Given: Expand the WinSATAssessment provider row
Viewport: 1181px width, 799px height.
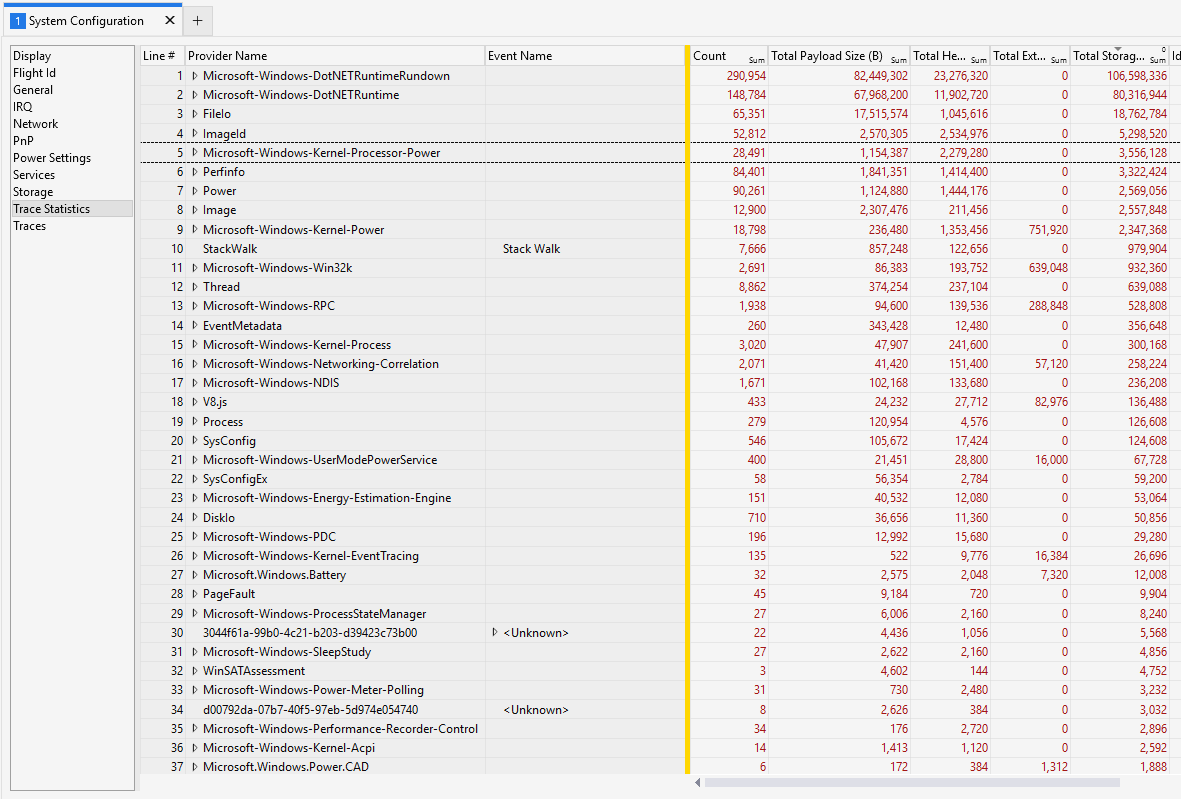Looking at the screenshot, I should pos(194,671).
